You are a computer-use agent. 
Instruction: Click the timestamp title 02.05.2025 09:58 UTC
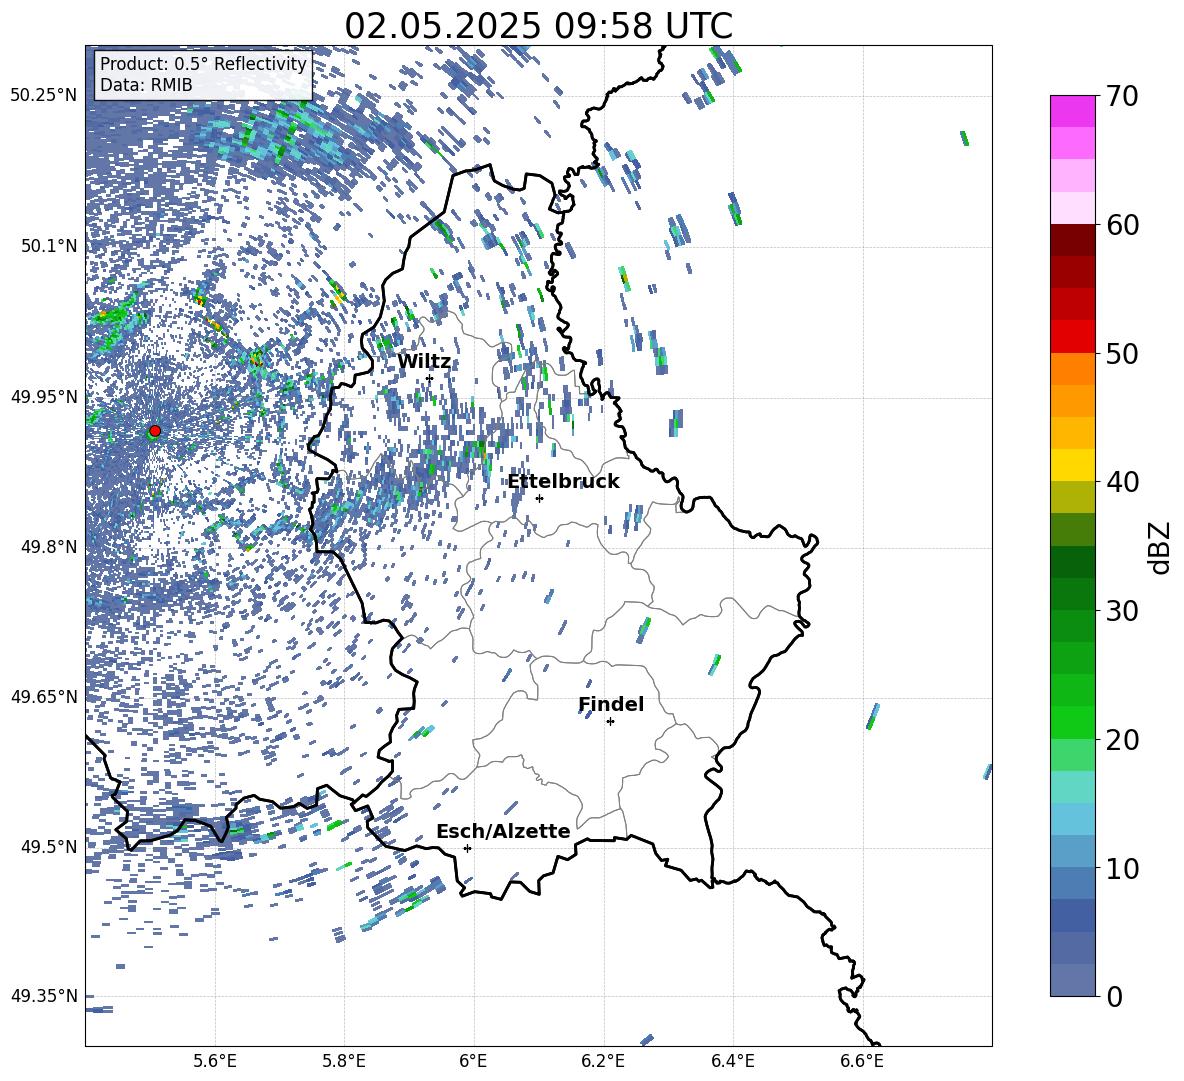(x=538, y=26)
